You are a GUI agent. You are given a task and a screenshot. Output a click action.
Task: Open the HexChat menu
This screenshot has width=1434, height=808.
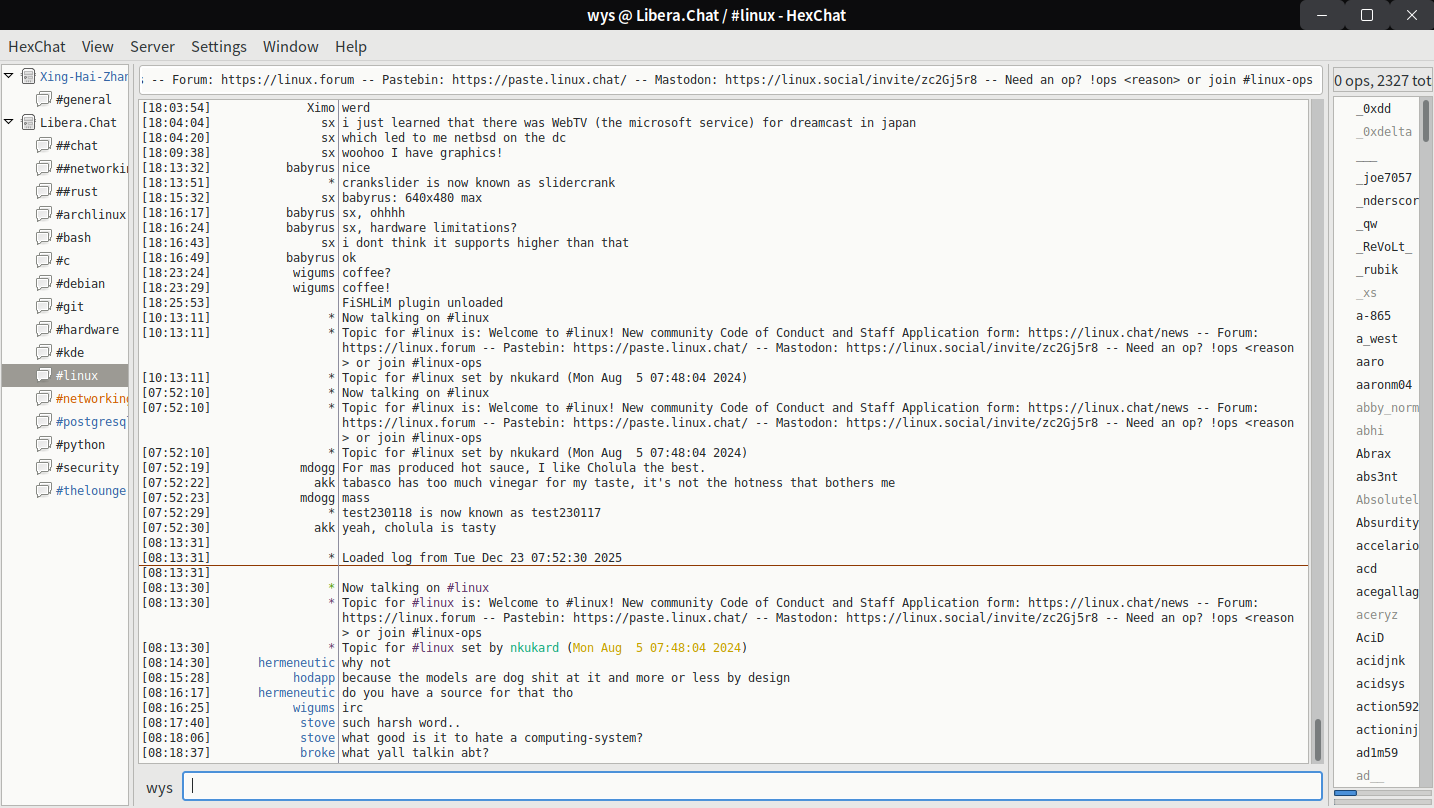[x=37, y=46]
